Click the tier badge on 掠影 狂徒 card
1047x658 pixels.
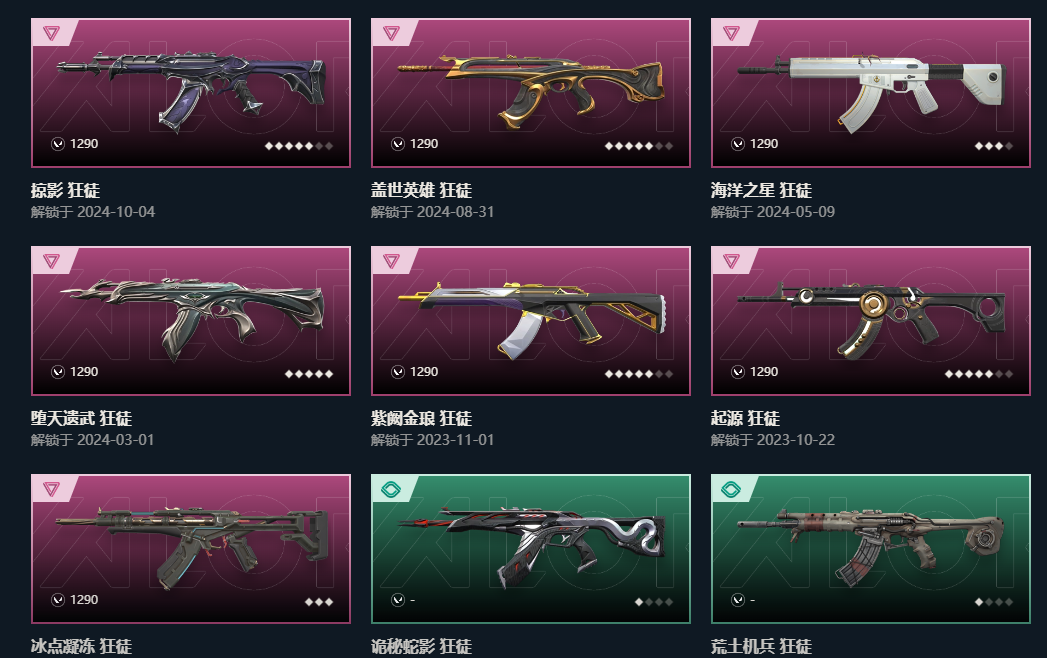51,33
